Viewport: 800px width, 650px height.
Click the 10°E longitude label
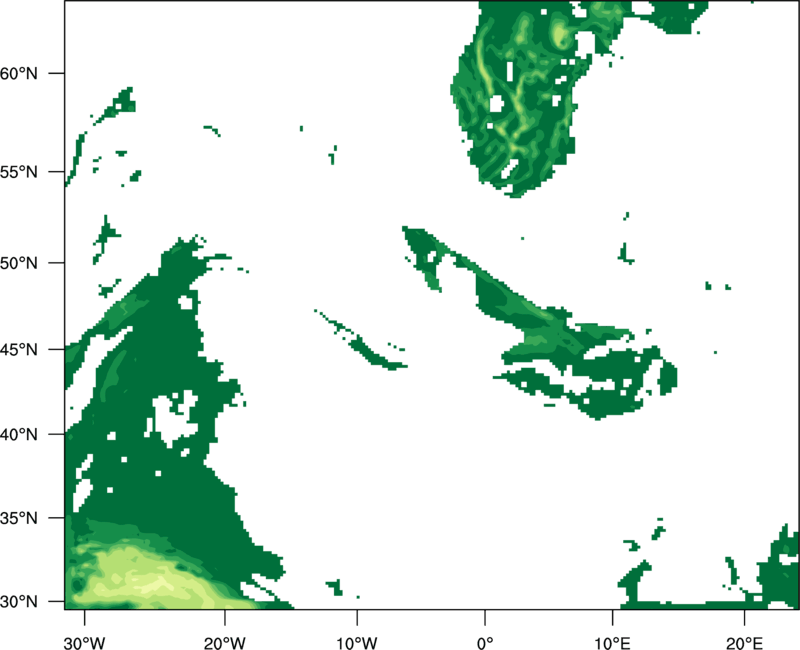(x=612, y=643)
